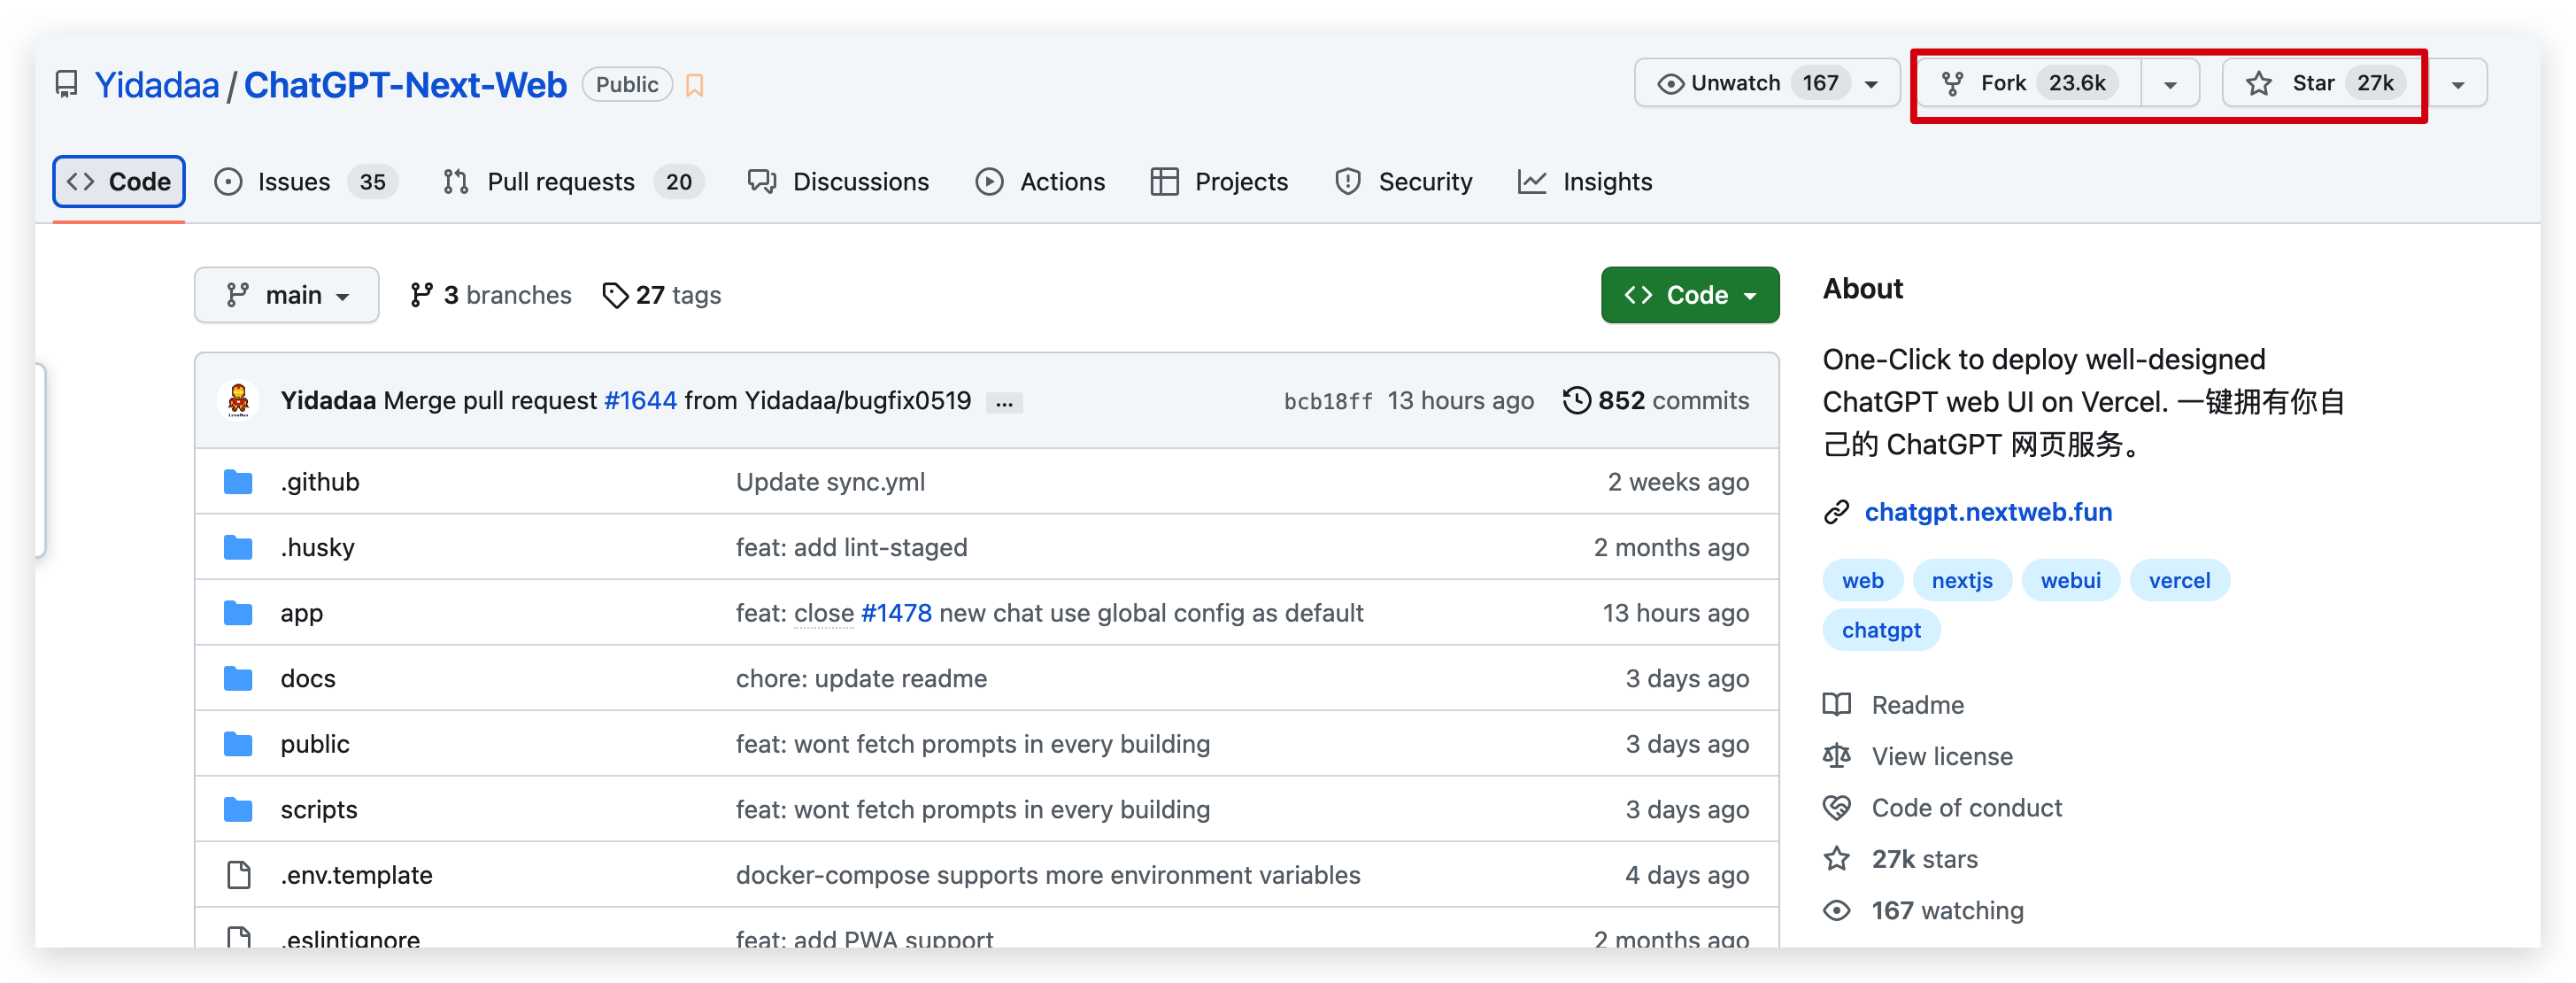This screenshot has height=983, width=2576.
Task: Click the folder icon for app
Action: click(x=238, y=613)
